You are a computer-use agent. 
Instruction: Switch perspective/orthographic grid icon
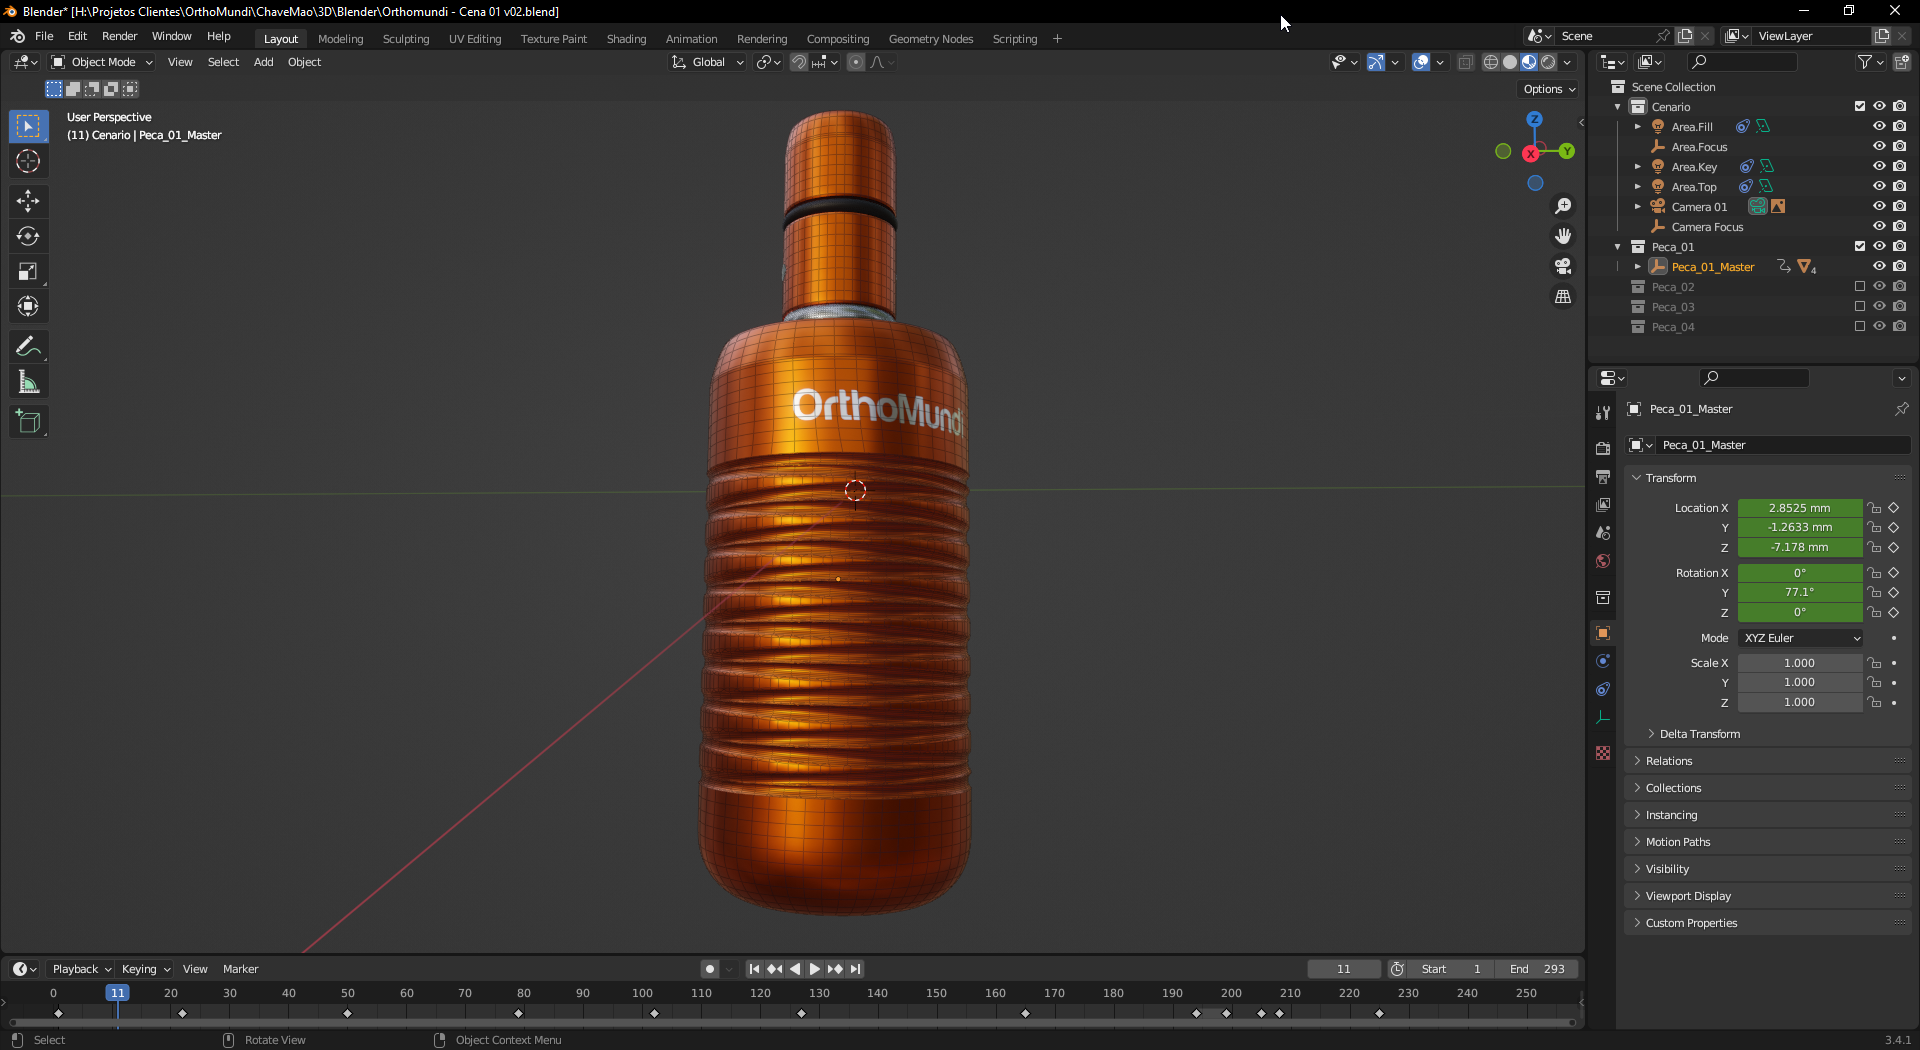click(1563, 297)
